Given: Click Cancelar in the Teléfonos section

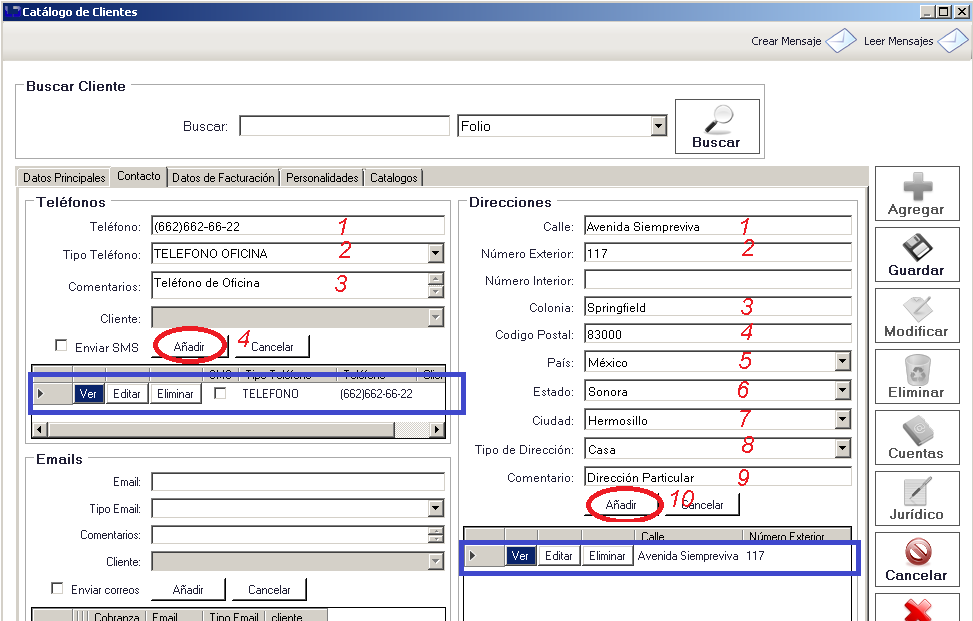Looking at the screenshot, I should [x=272, y=346].
